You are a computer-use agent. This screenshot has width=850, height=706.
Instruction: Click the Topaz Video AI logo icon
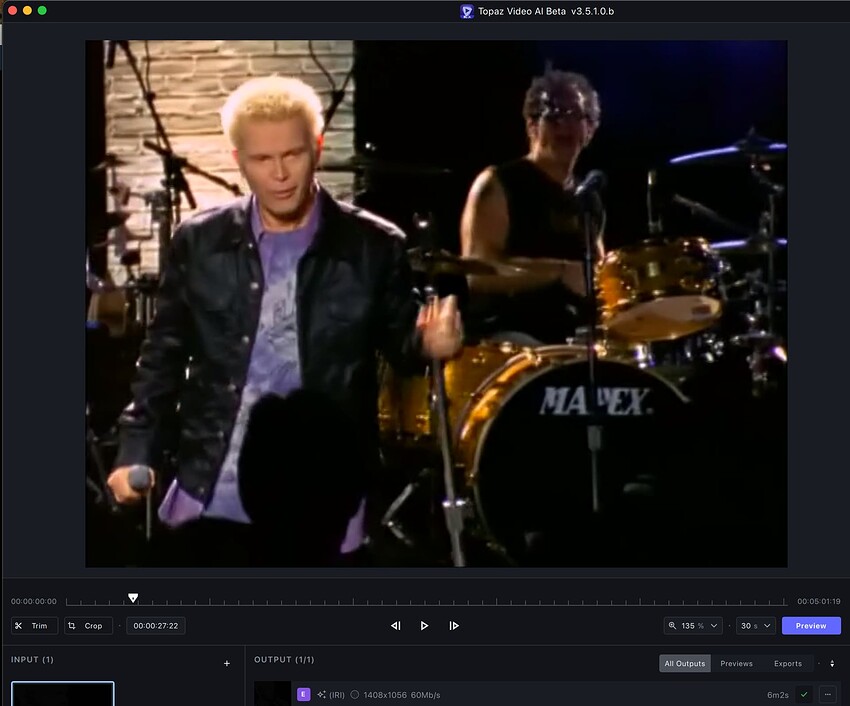coord(466,11)
